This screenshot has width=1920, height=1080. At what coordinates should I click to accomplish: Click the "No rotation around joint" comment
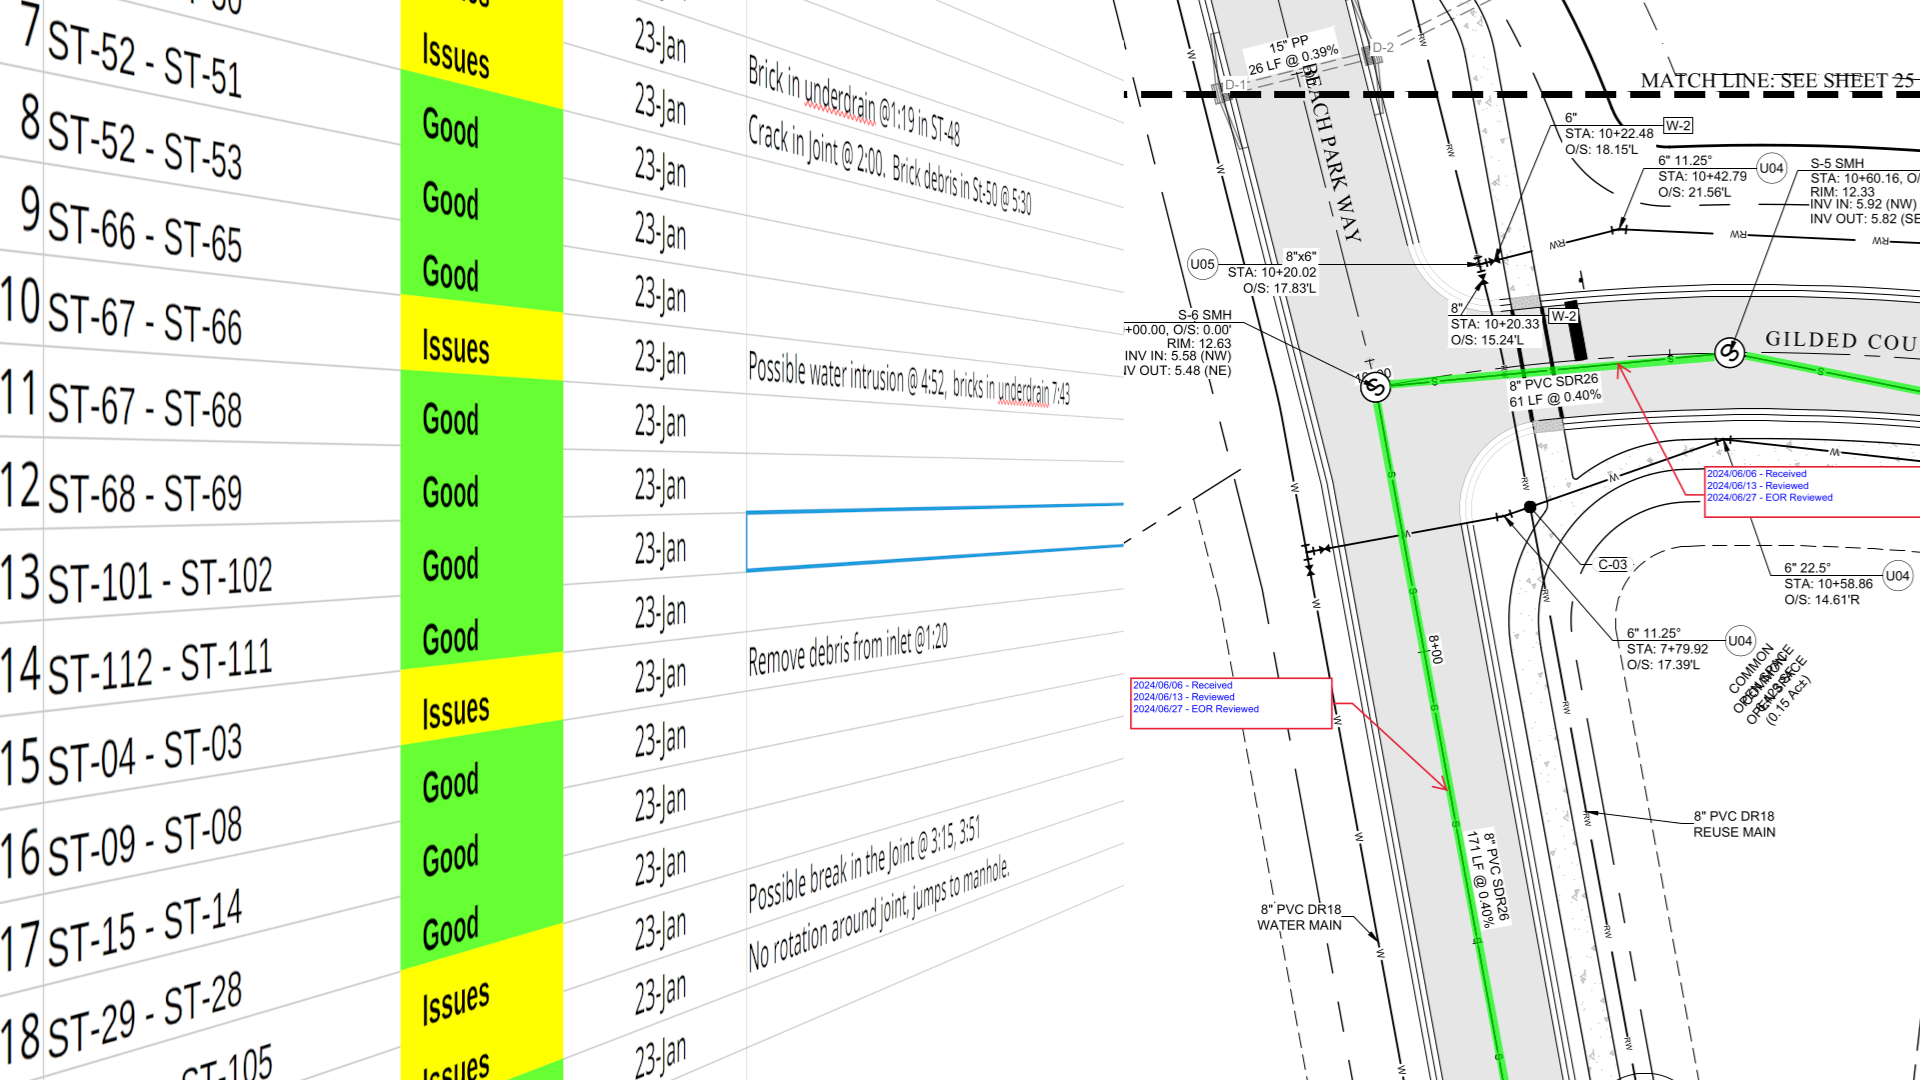[879, 914]
